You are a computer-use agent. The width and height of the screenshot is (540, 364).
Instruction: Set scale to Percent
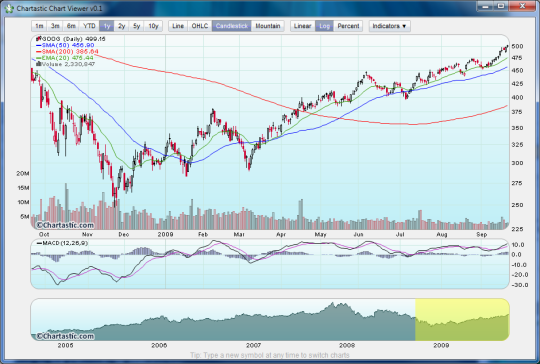pyautogui.click(x=348, y=26)
